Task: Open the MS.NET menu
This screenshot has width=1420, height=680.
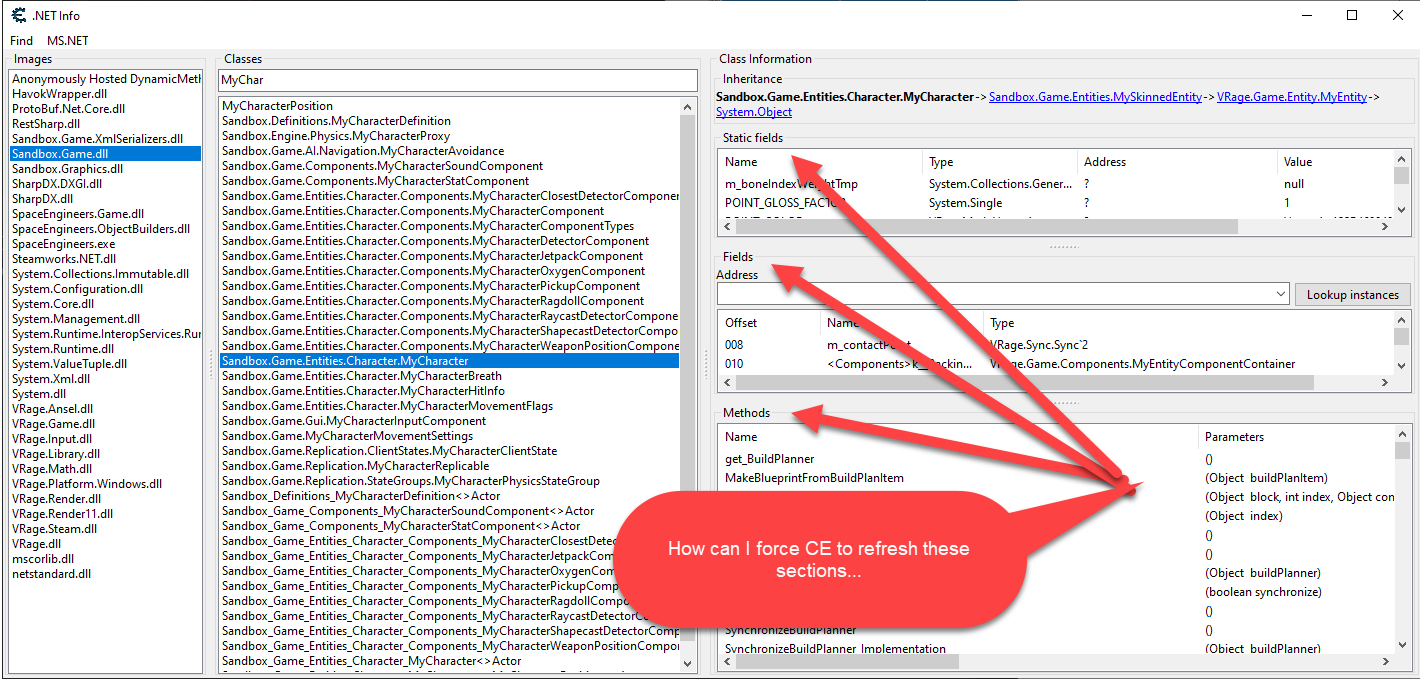Action: pos(67,40)
